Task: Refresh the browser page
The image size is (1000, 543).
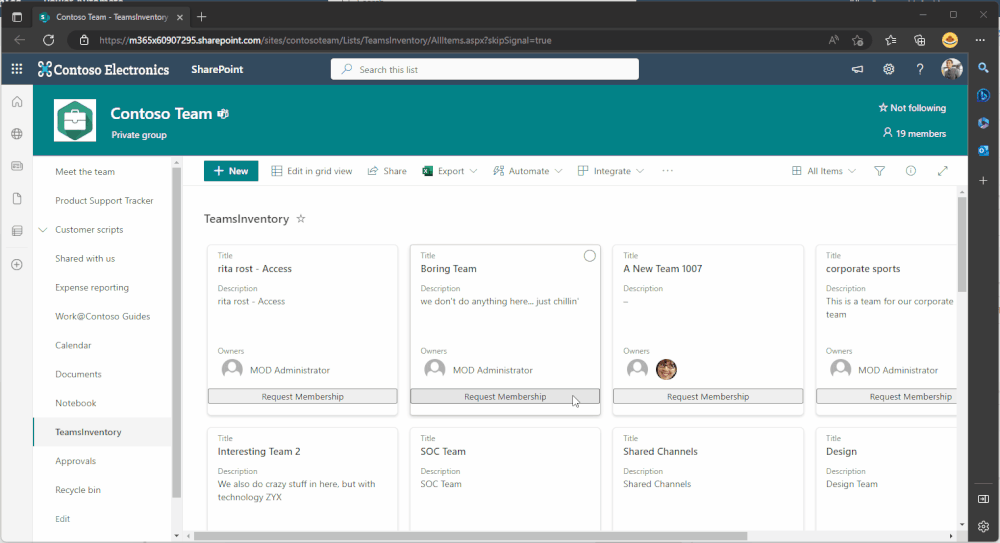Action: point(48,40)
